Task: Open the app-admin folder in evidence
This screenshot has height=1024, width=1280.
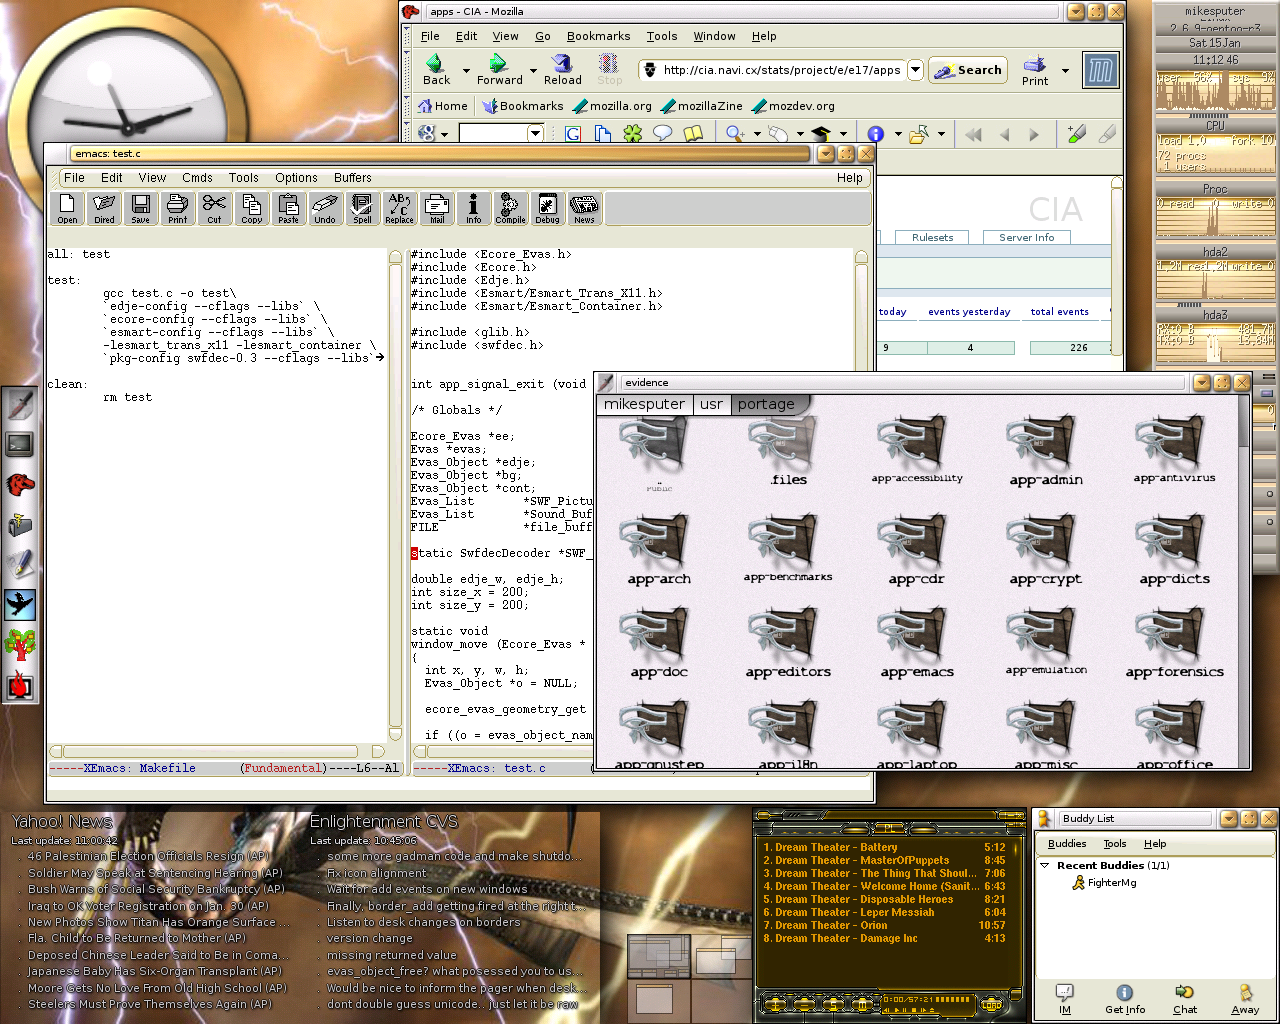Action: click(x=1045, y=453)
